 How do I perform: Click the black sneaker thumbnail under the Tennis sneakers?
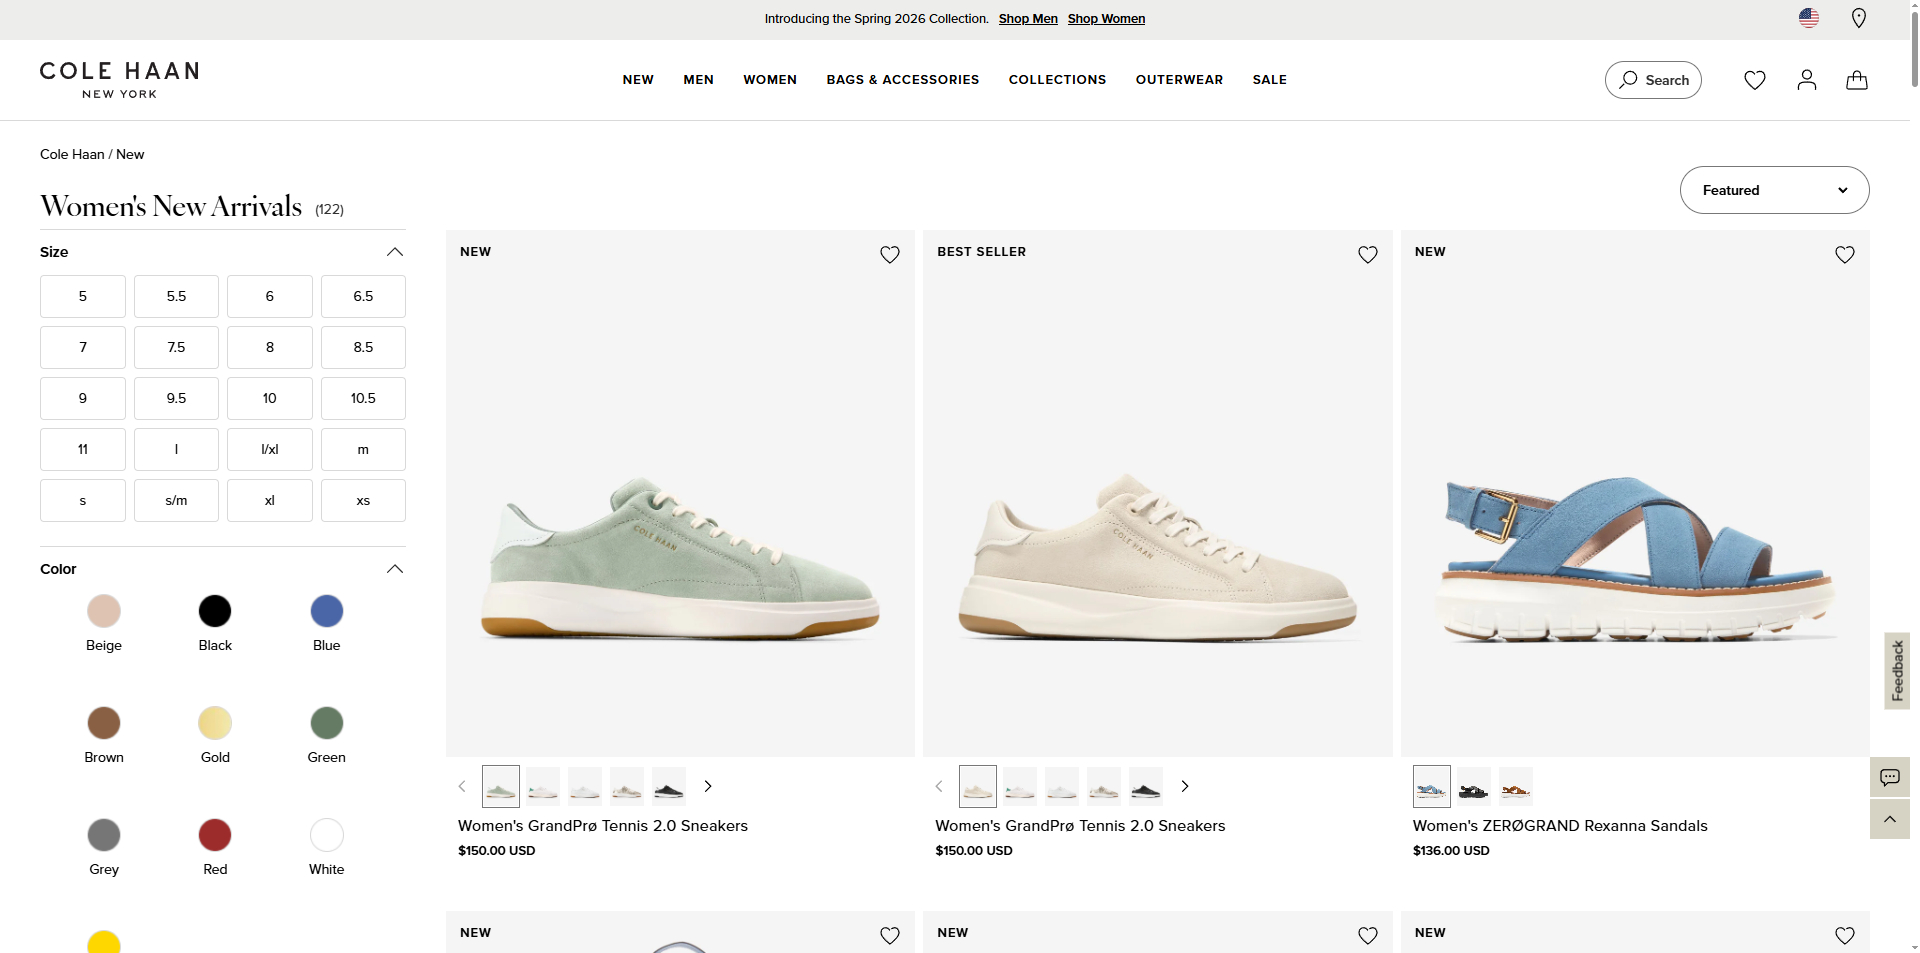(x=668, y=786)
